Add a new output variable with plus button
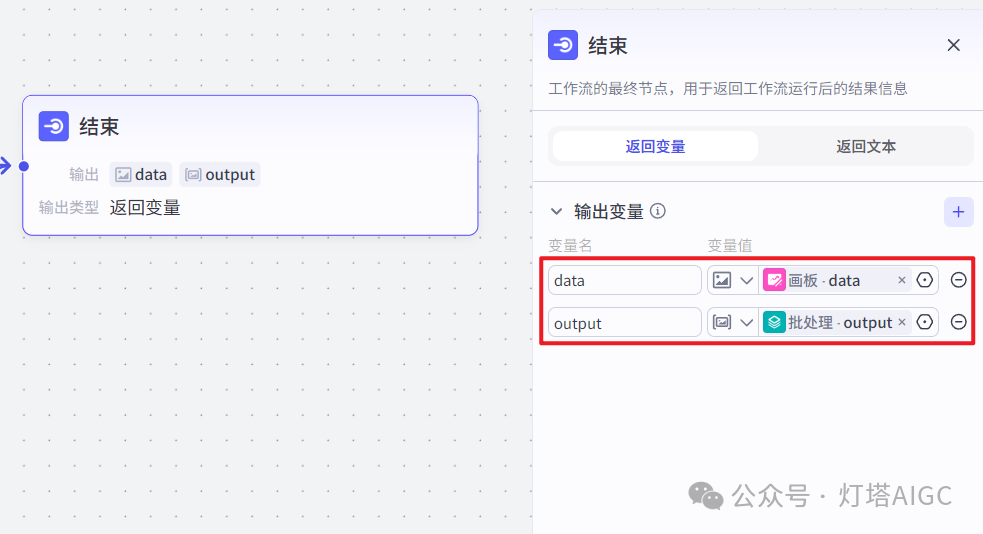 (x=959, y=212)
